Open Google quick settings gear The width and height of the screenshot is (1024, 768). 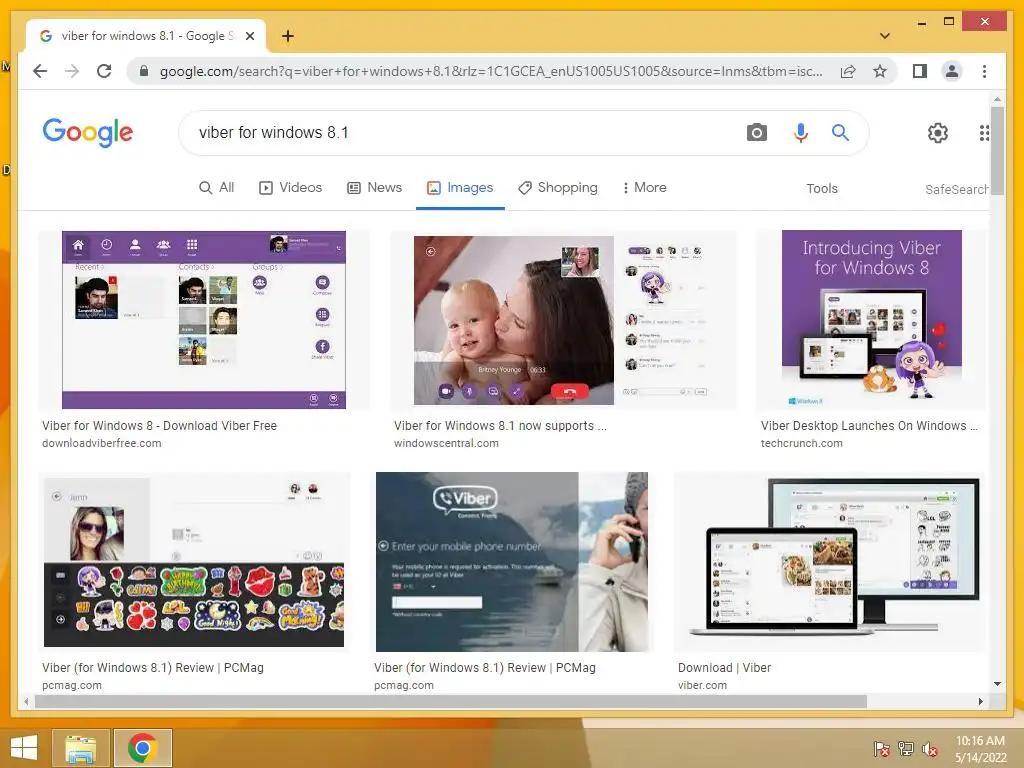point(938,133)
